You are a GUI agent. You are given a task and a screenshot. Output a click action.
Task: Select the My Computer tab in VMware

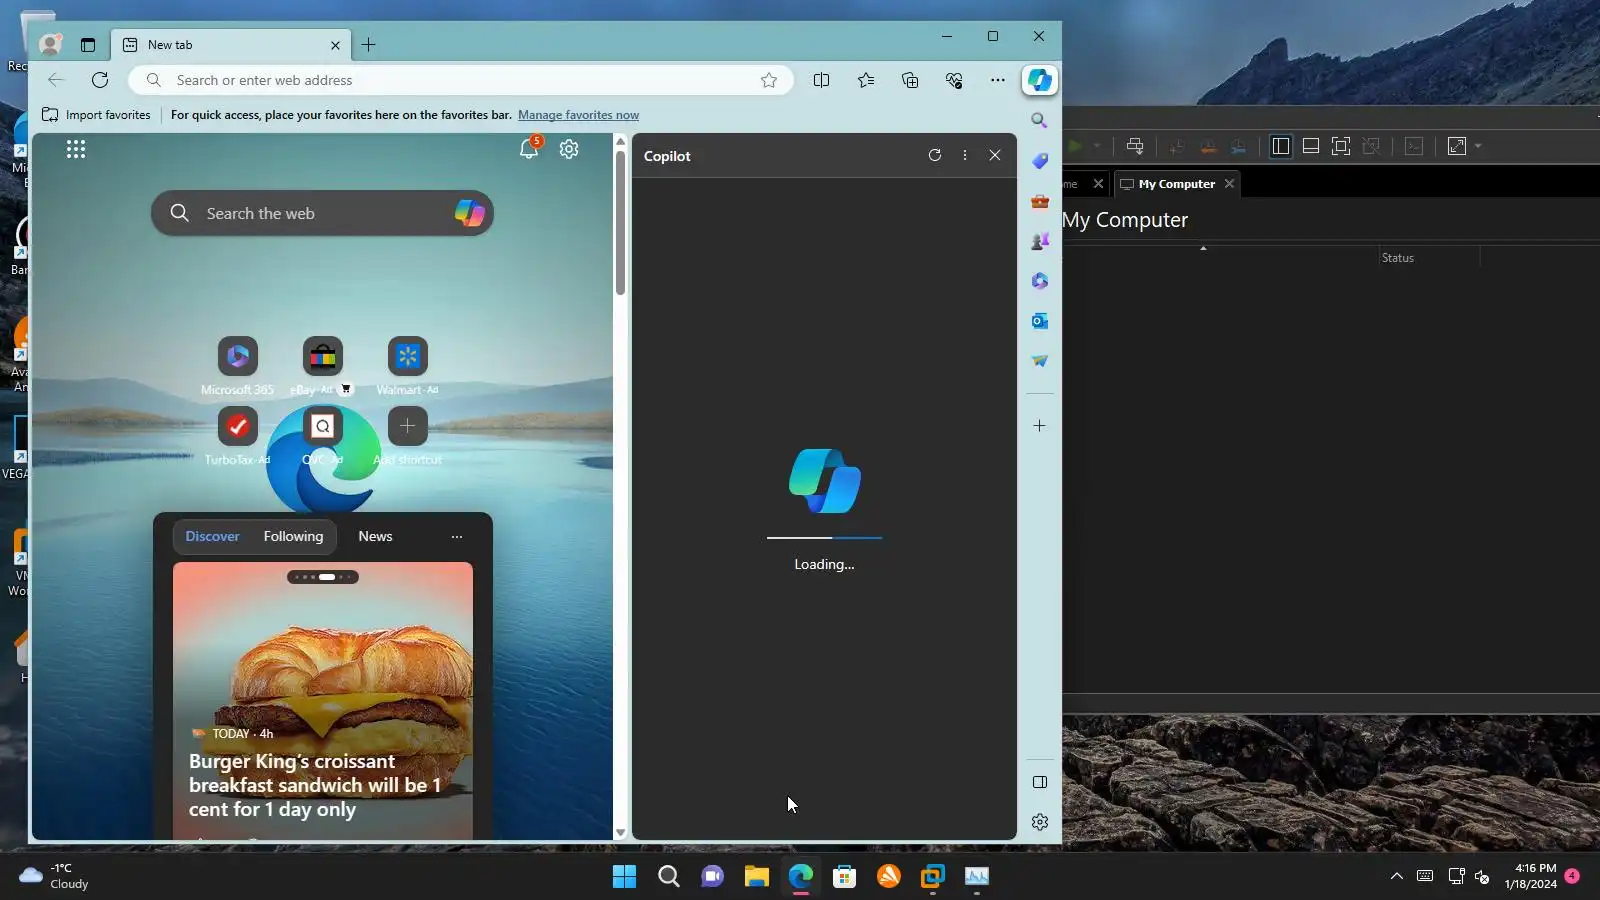1176,184
